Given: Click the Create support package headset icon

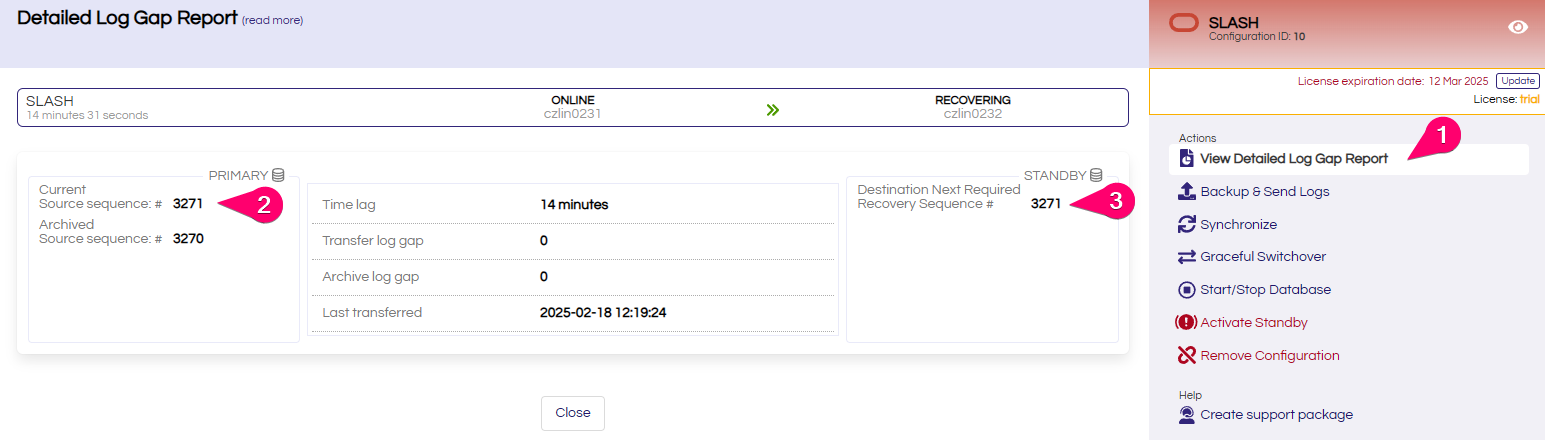Looking at the screenshot, I should coord(1187,415).
